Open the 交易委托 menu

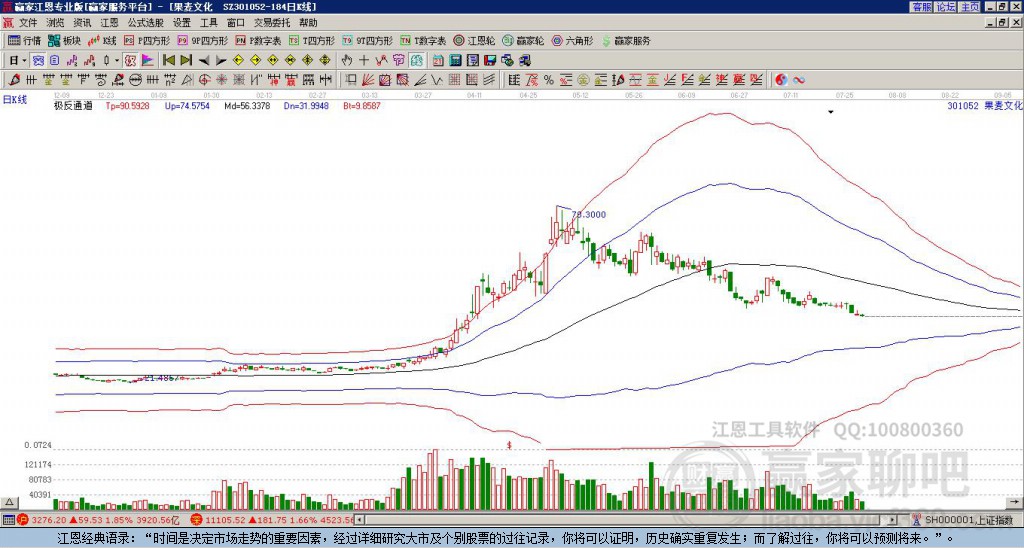pos(272,23)
